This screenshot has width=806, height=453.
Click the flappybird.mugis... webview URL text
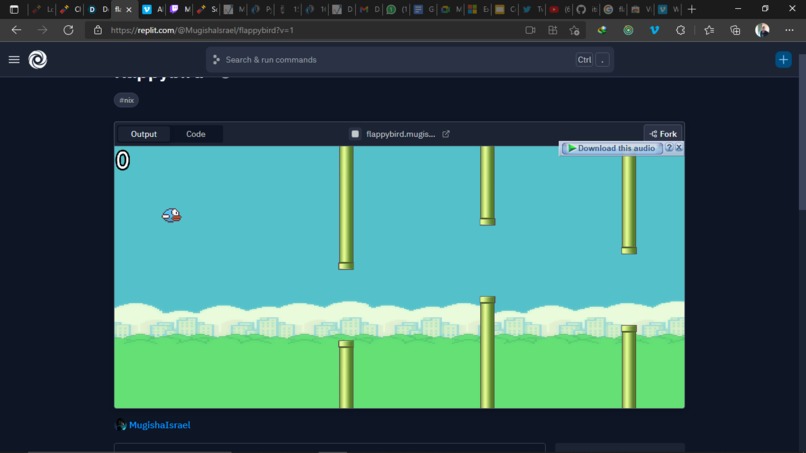coord(400,134)
